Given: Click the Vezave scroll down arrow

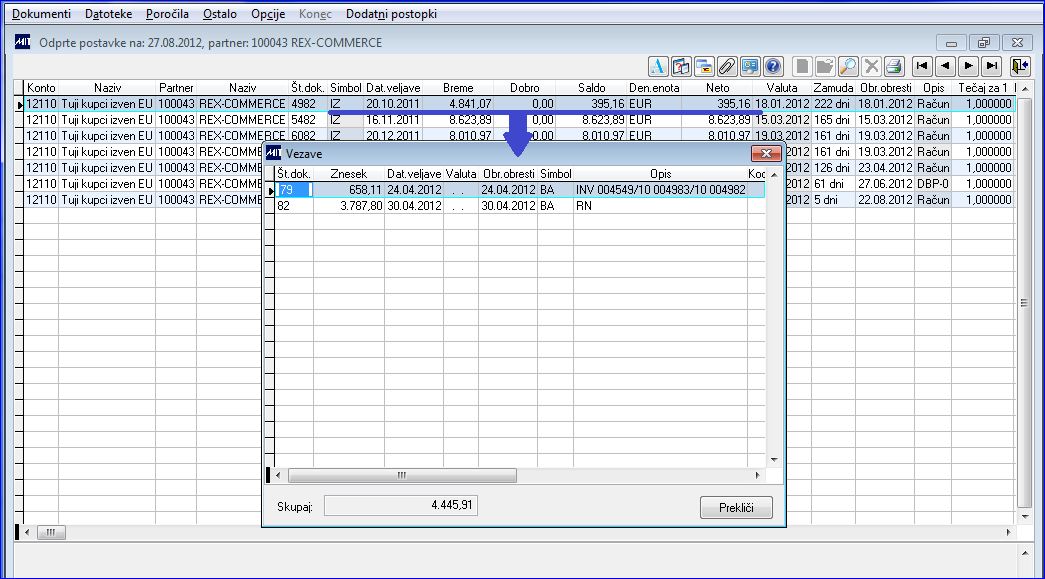Looking at the screenshot, I should [774, 460].
